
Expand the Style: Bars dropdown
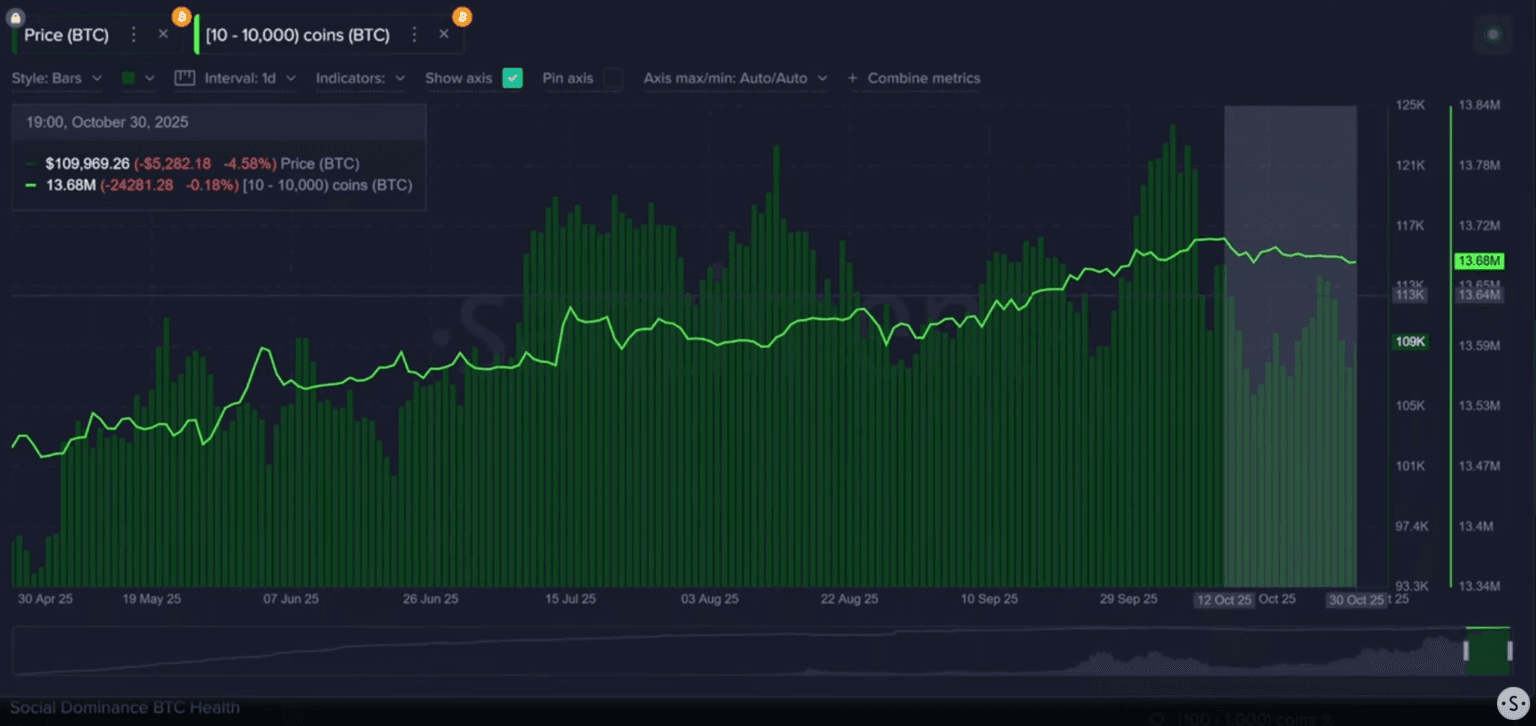[x=59, y=78]
